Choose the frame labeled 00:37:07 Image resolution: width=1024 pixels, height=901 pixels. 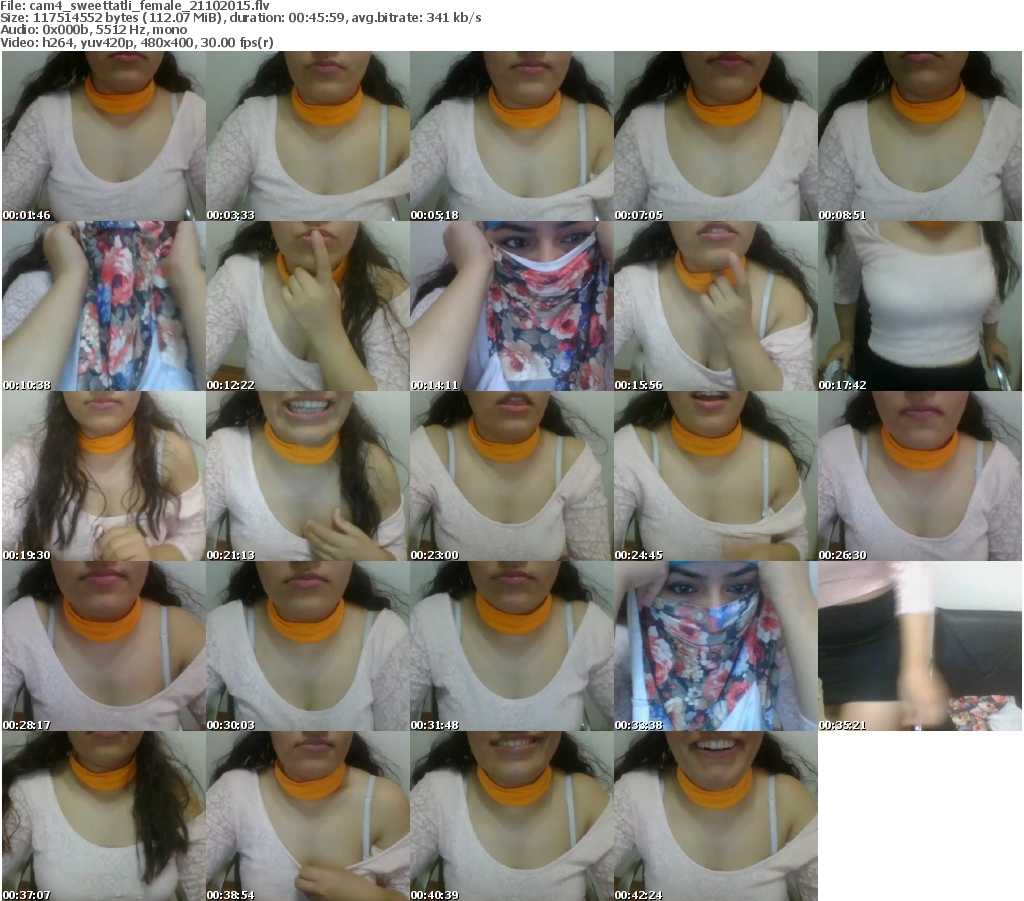104,816
